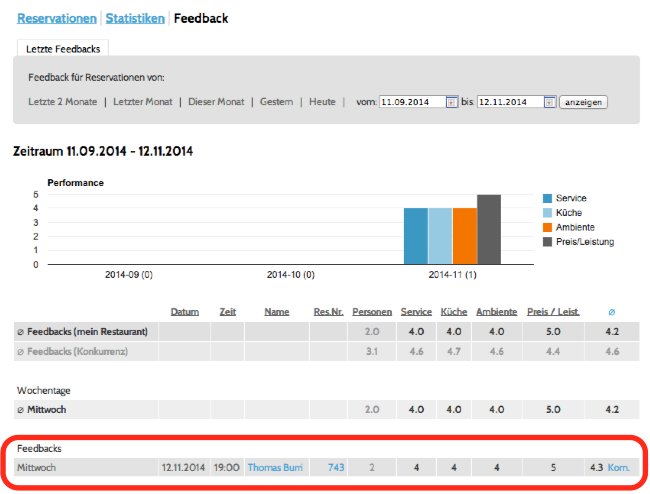Click the Küche legend color swatch
This screenshot has width=650, height=494.
click(x=547, y=213)
